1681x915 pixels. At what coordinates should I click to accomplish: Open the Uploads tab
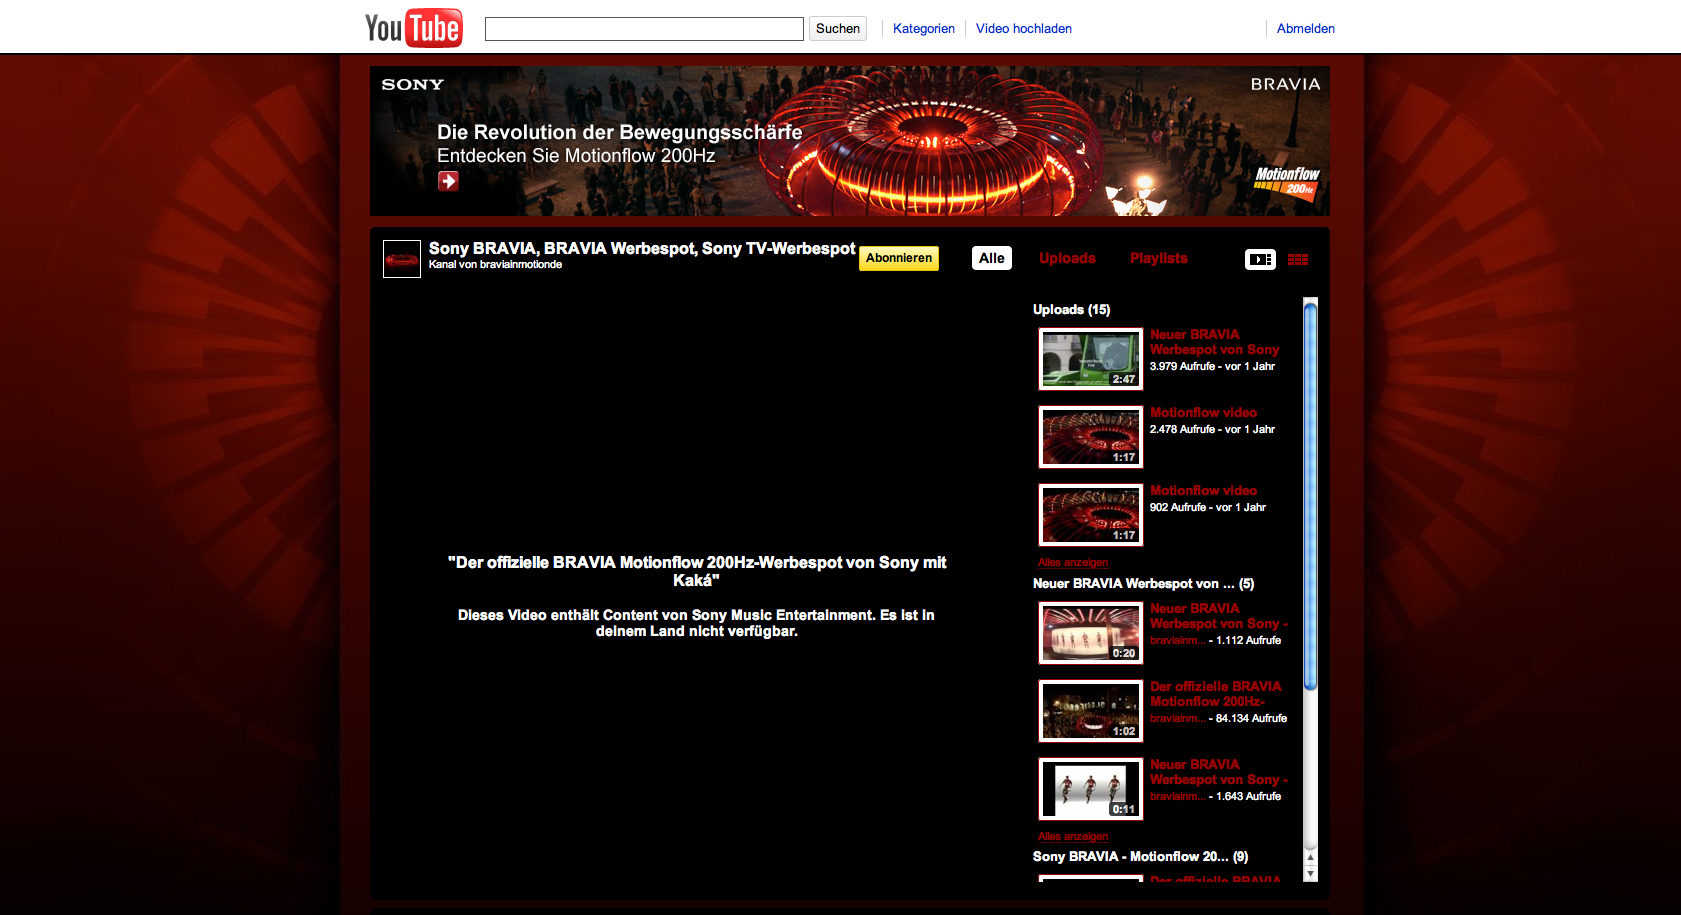(1067, 258)
